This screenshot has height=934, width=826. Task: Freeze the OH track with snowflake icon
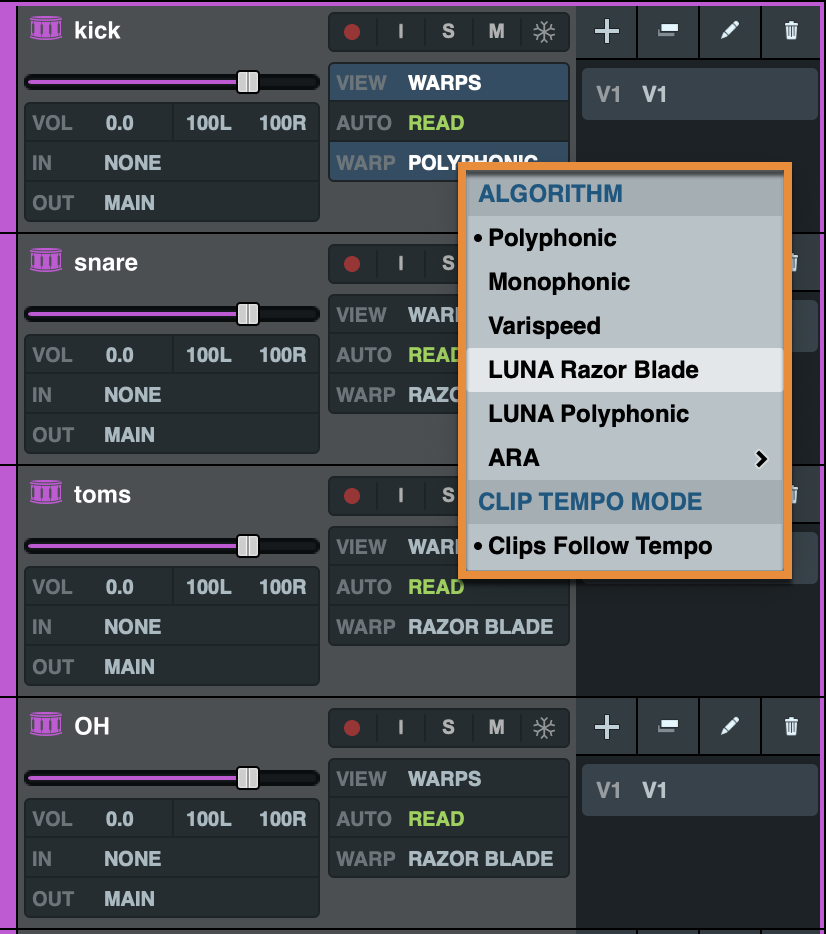(543, 727)
